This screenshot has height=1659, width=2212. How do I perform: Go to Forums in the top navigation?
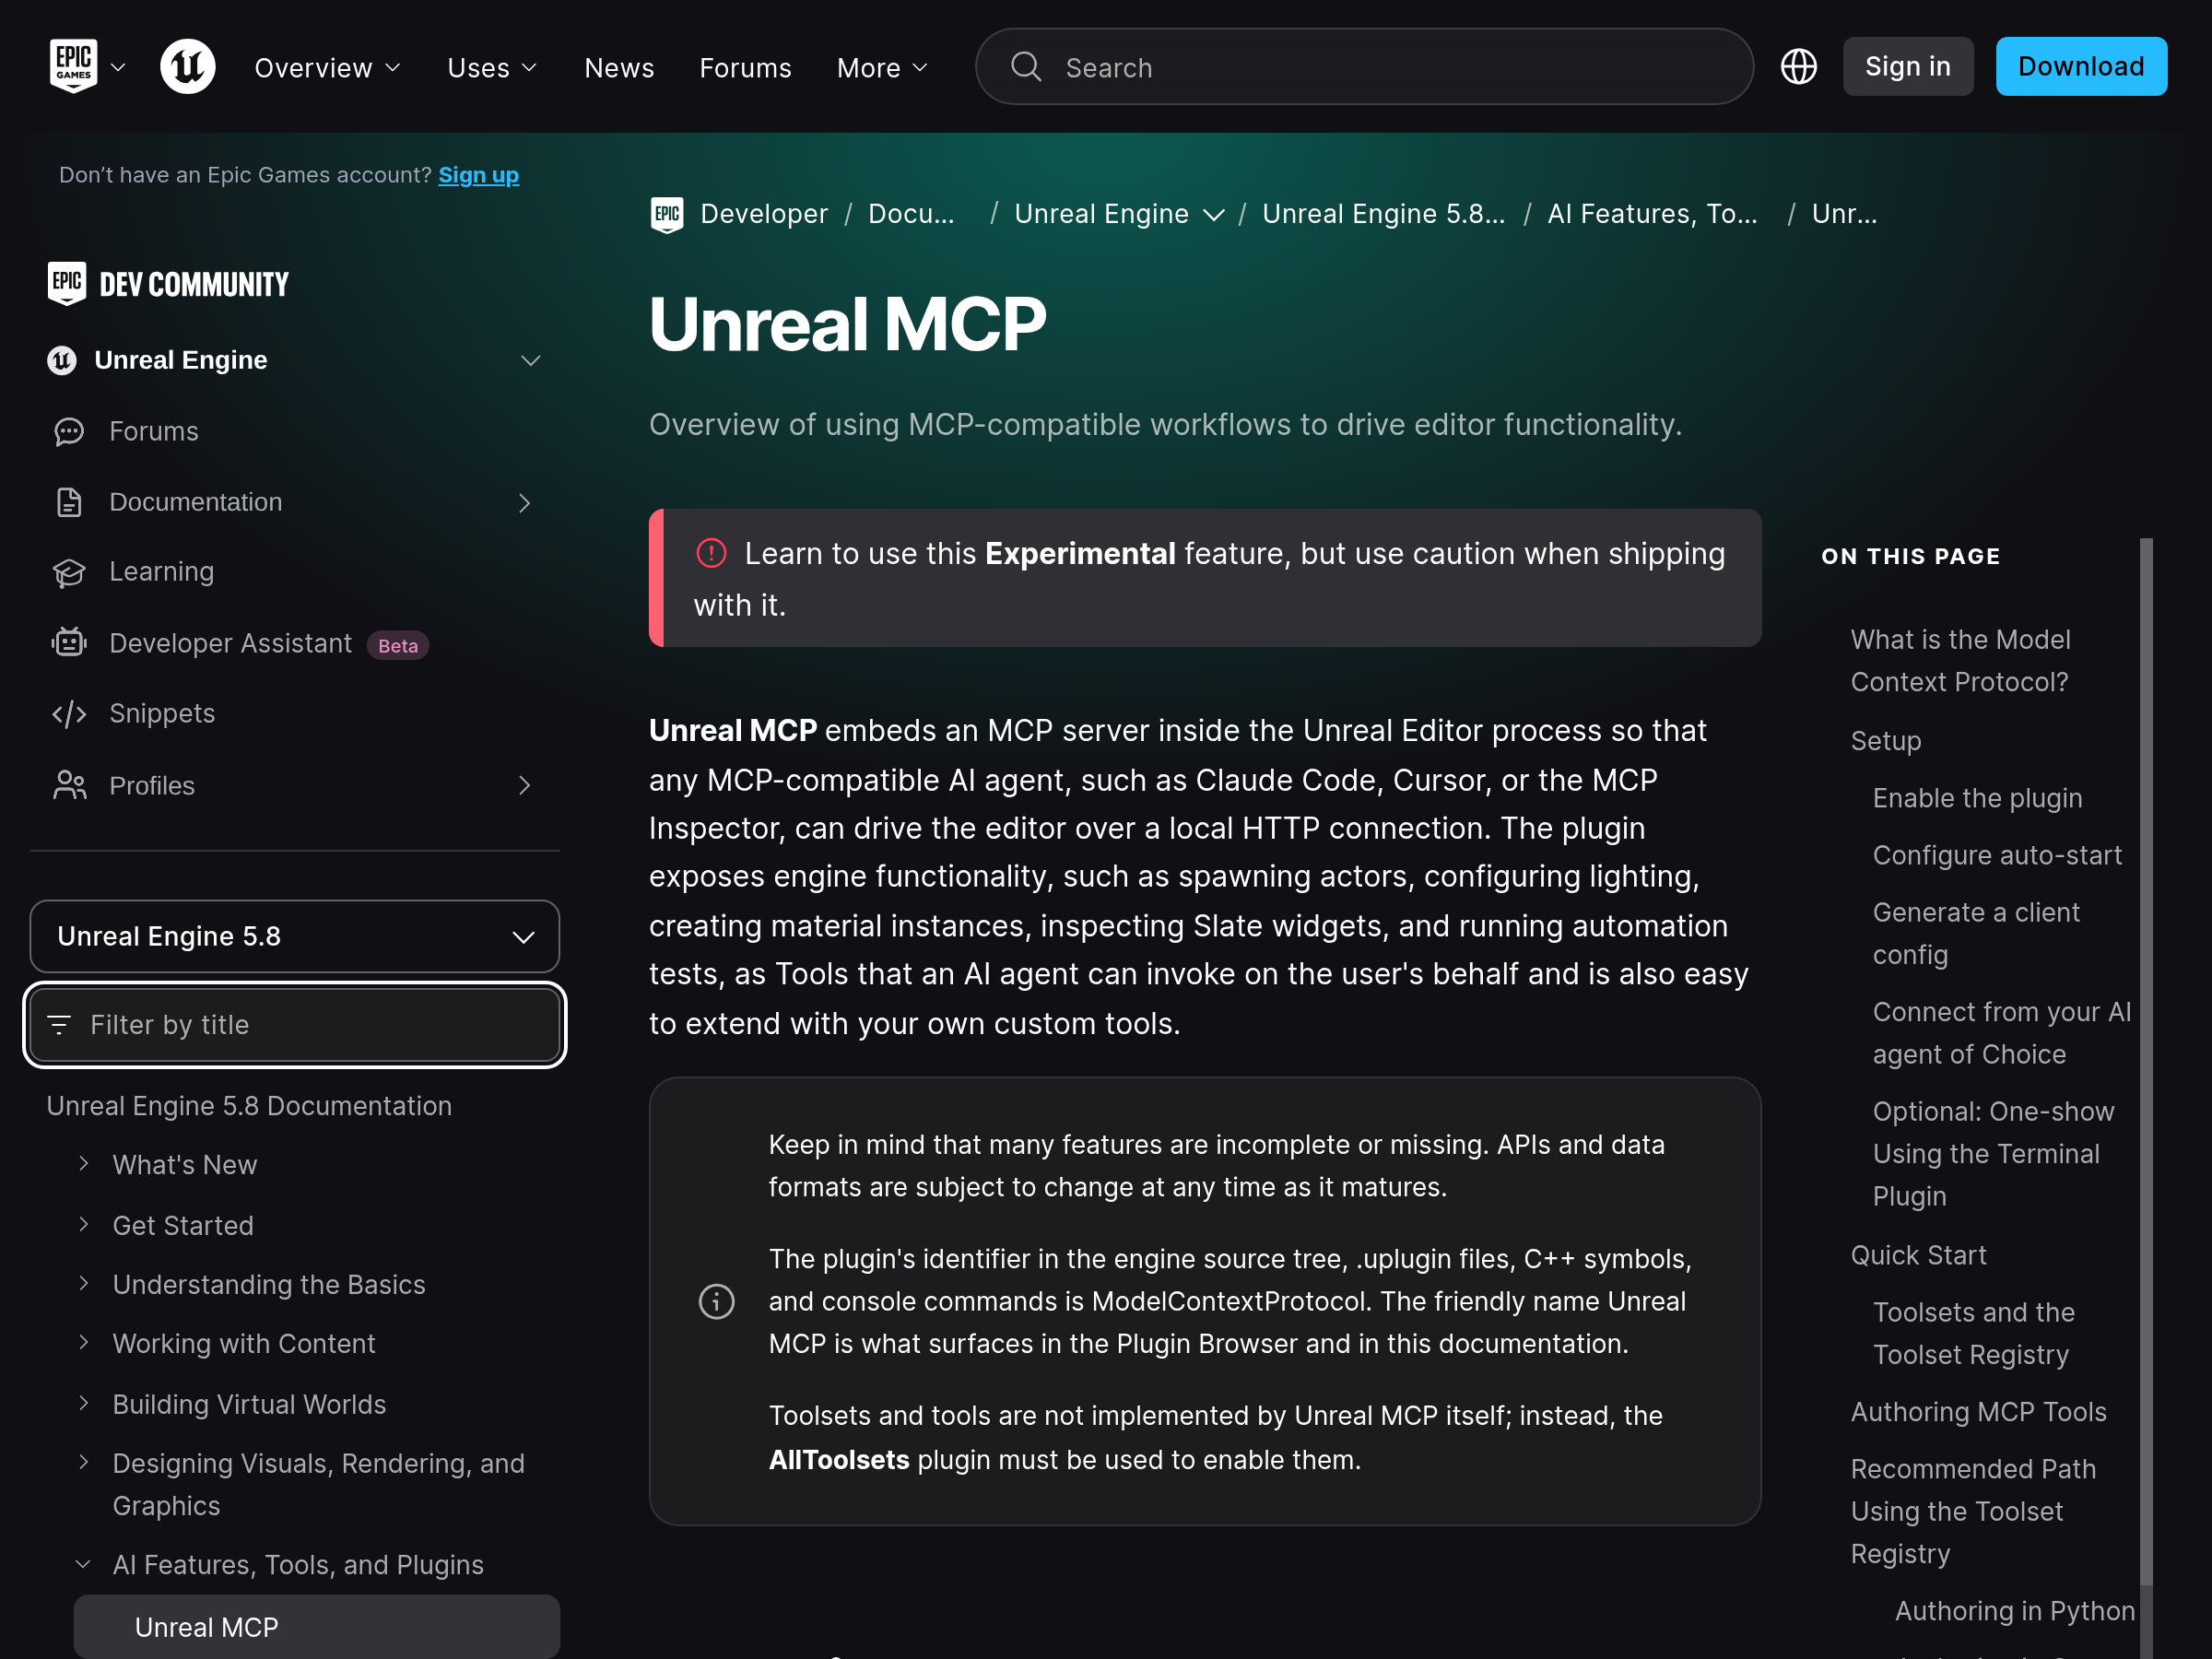[x=745, y=67]
